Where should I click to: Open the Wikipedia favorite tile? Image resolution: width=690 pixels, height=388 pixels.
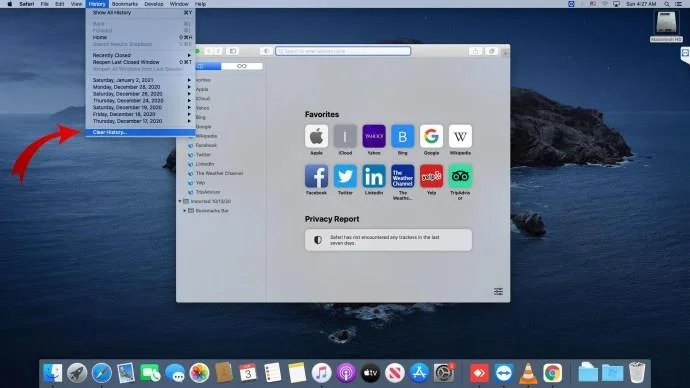(460, 136)
